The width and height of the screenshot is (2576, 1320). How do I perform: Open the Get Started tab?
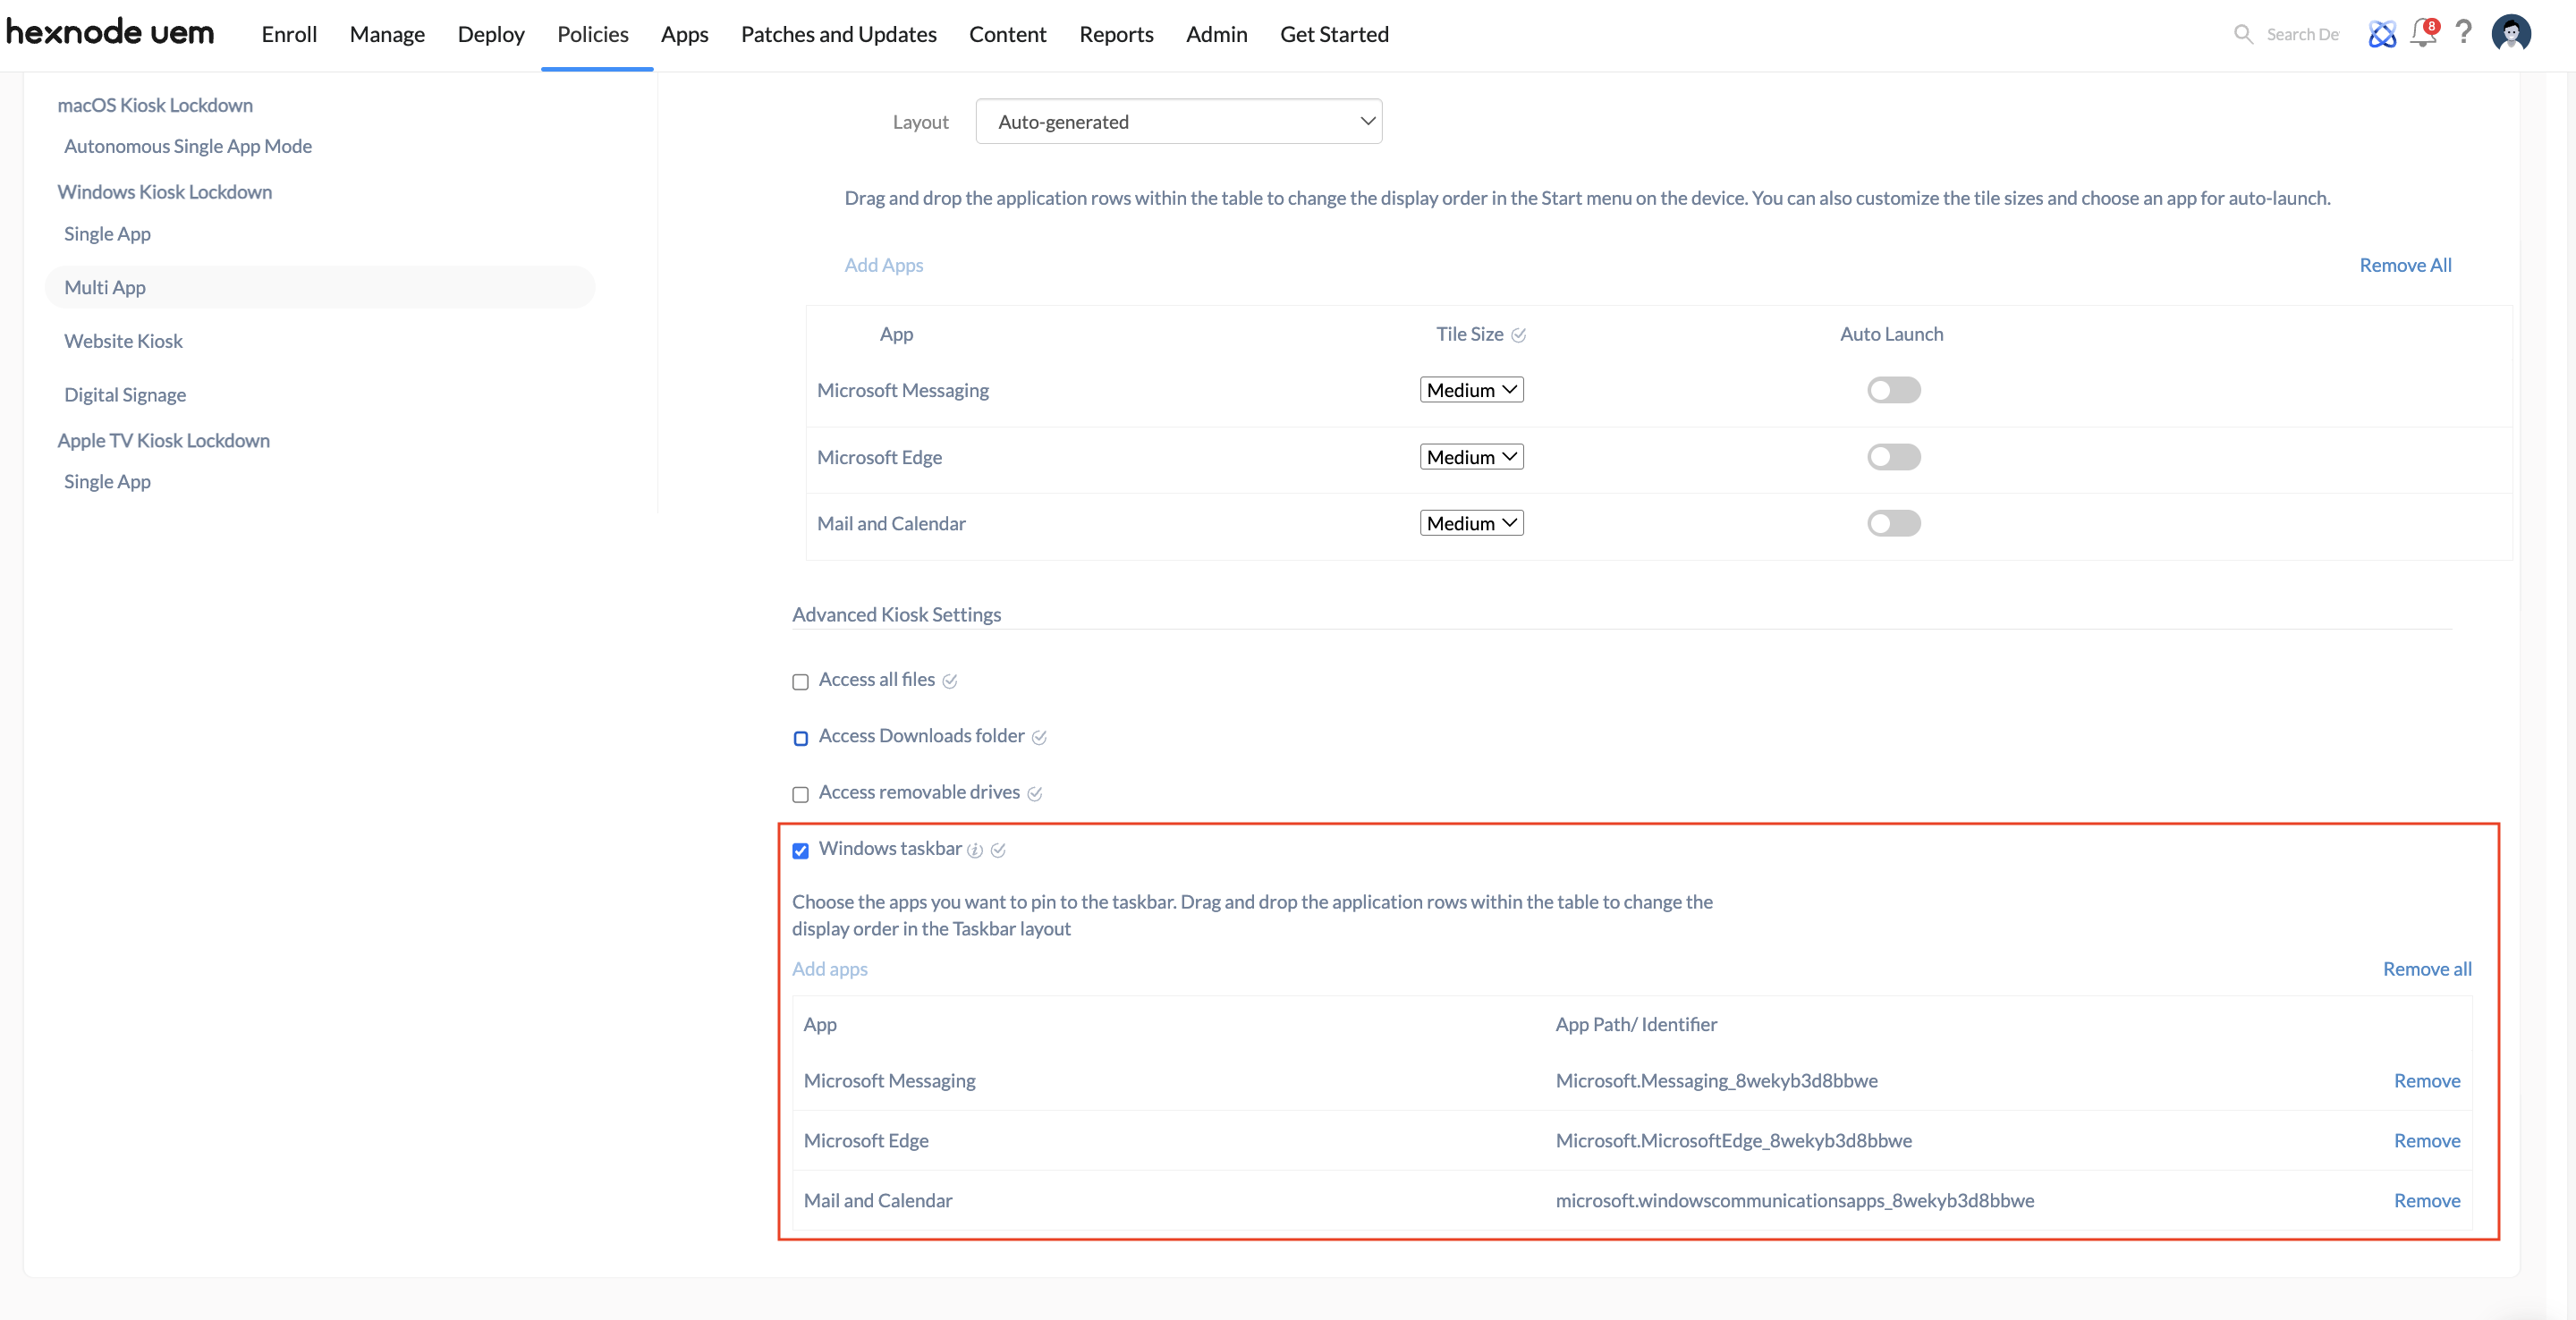point(1334,34)
